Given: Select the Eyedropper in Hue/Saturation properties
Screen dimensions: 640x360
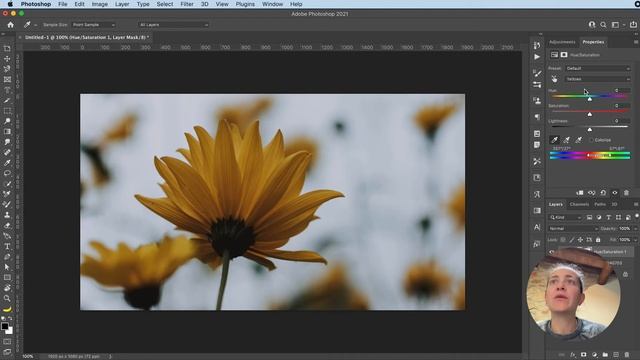Looking at the screenshot, I should coord(554,140).
